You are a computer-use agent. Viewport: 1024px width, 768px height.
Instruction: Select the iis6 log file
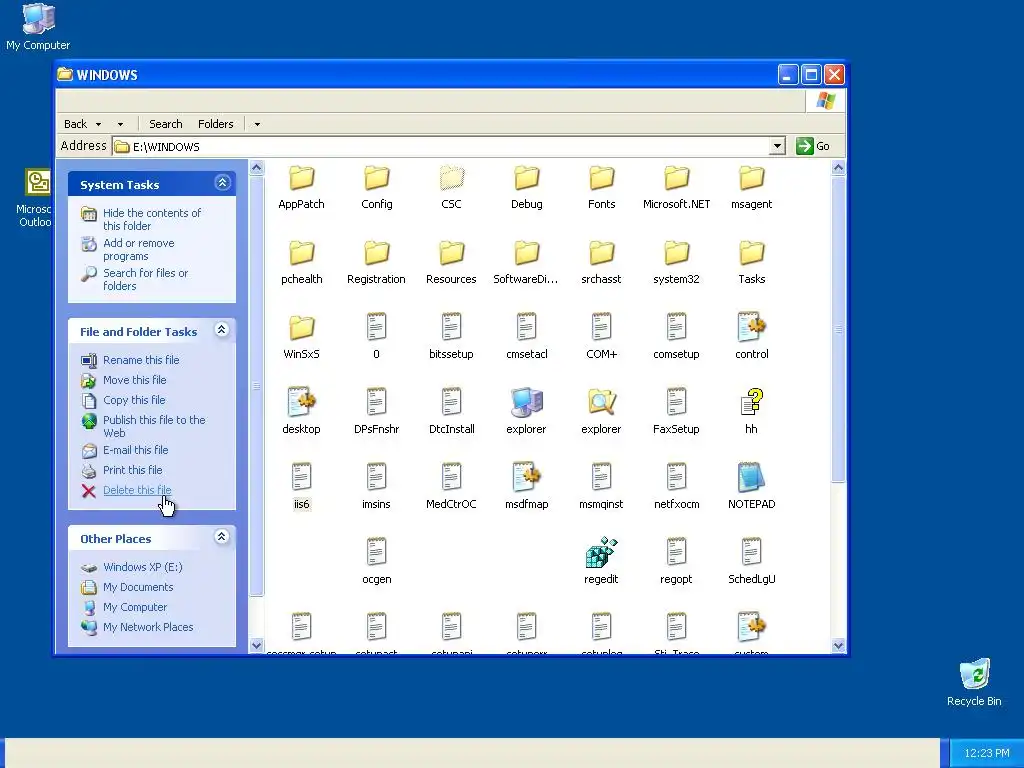[x=301, y=487]
